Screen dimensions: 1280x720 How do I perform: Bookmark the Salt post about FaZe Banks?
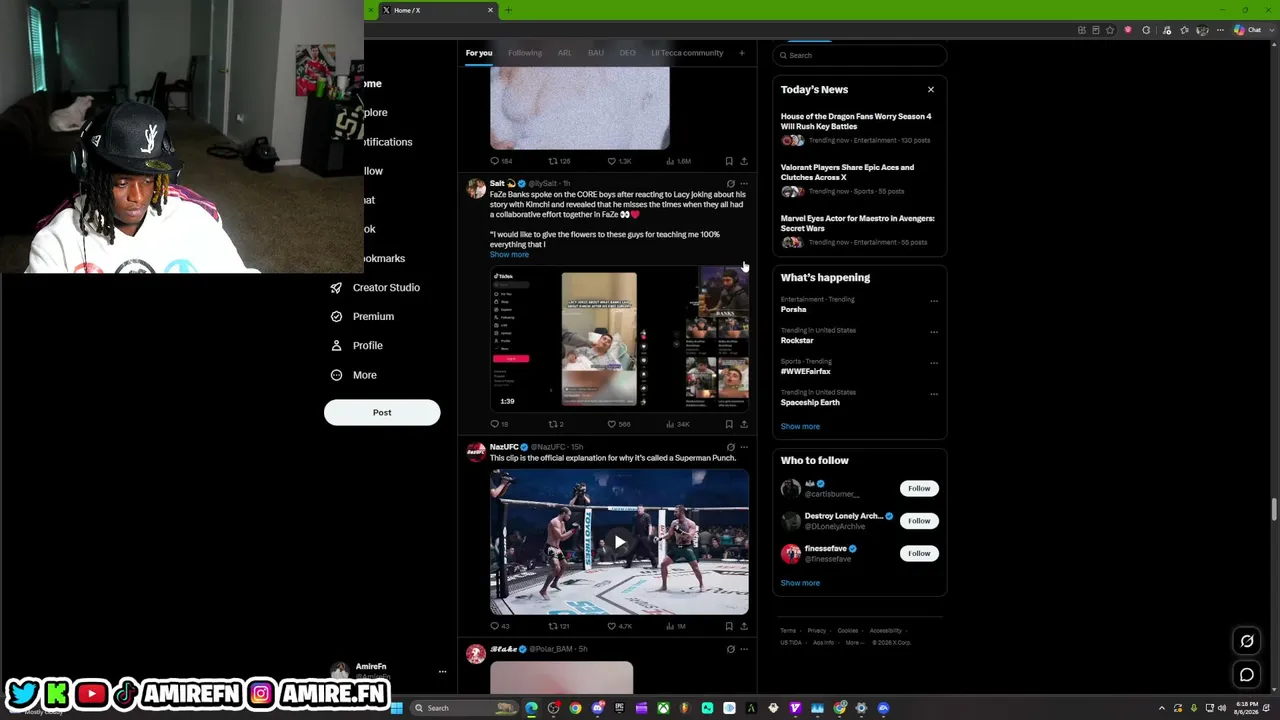tap(729, 424)
